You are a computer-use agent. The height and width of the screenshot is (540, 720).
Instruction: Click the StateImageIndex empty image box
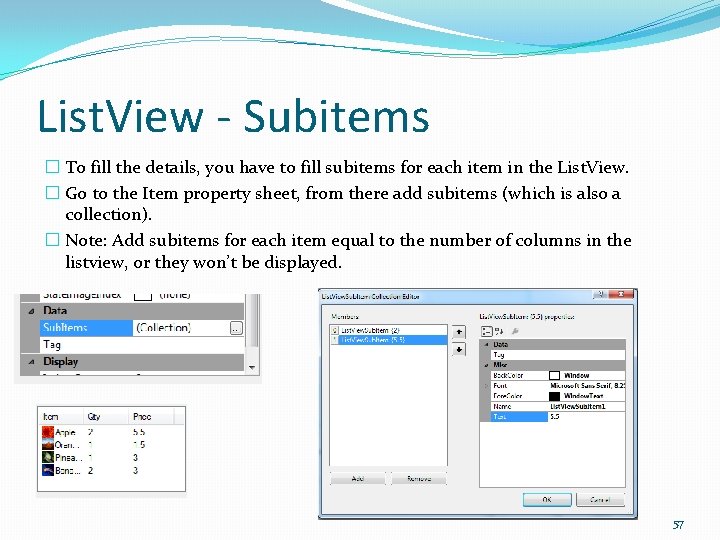coord(143,297)
